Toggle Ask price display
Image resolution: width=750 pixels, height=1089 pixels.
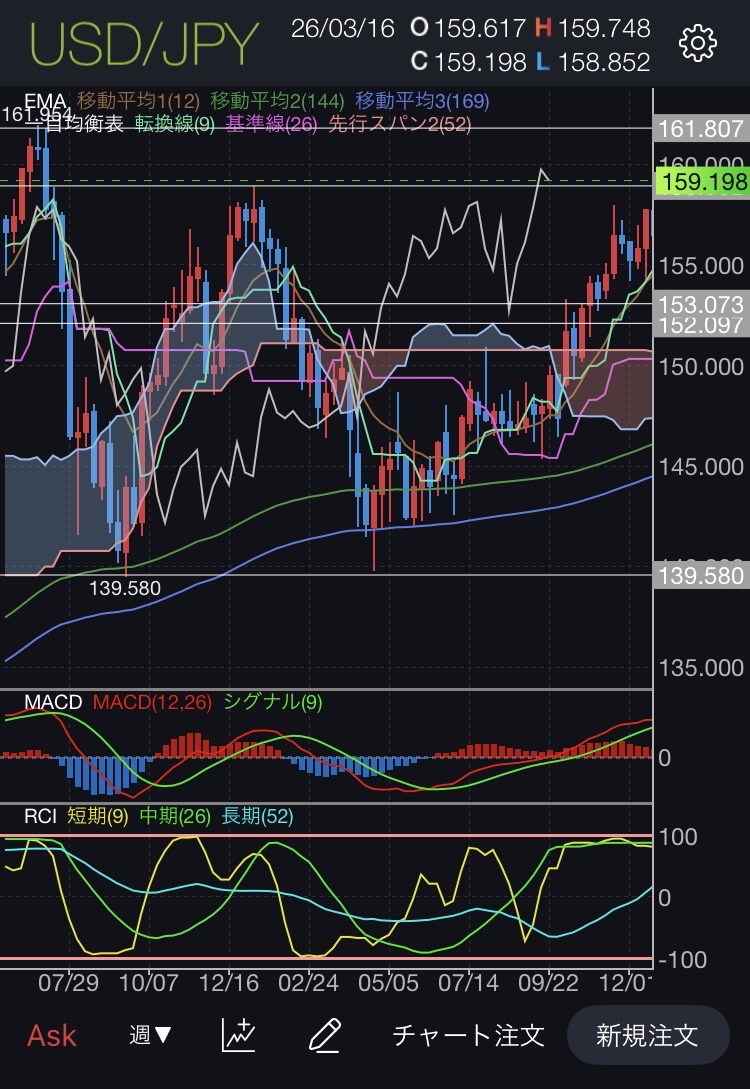52,1035
